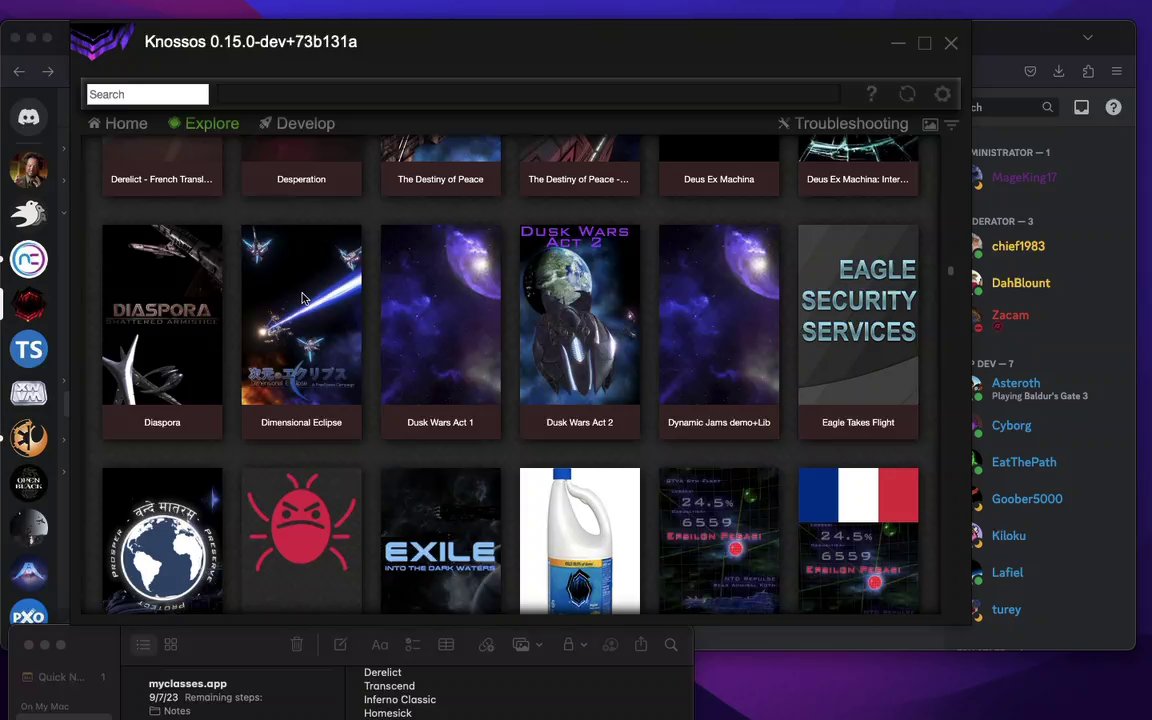
Task: Open Discord home direct messages icon
Action: (x=29, y=116)
